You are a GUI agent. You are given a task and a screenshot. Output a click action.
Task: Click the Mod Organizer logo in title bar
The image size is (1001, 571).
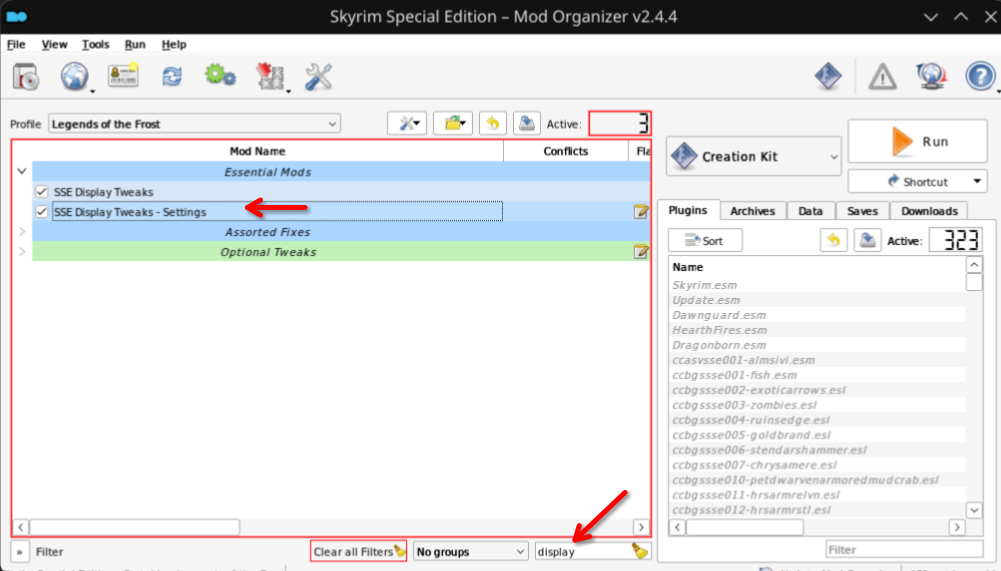(x=17, y=17)
